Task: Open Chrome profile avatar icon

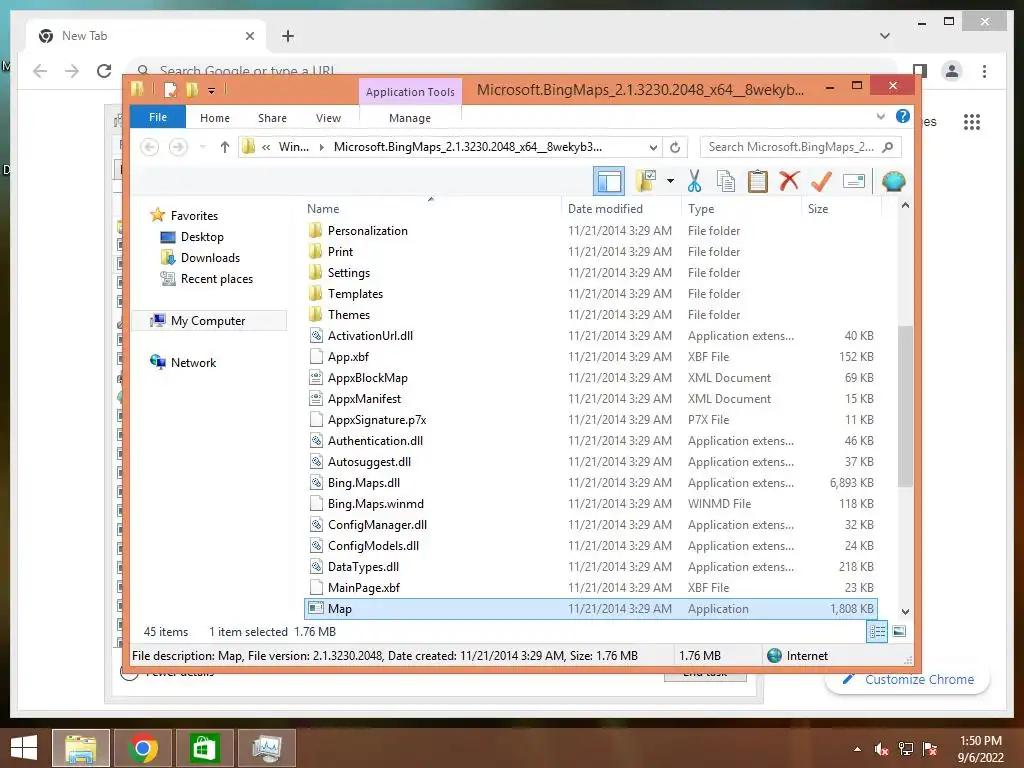Action: click(x=952, y=71)
